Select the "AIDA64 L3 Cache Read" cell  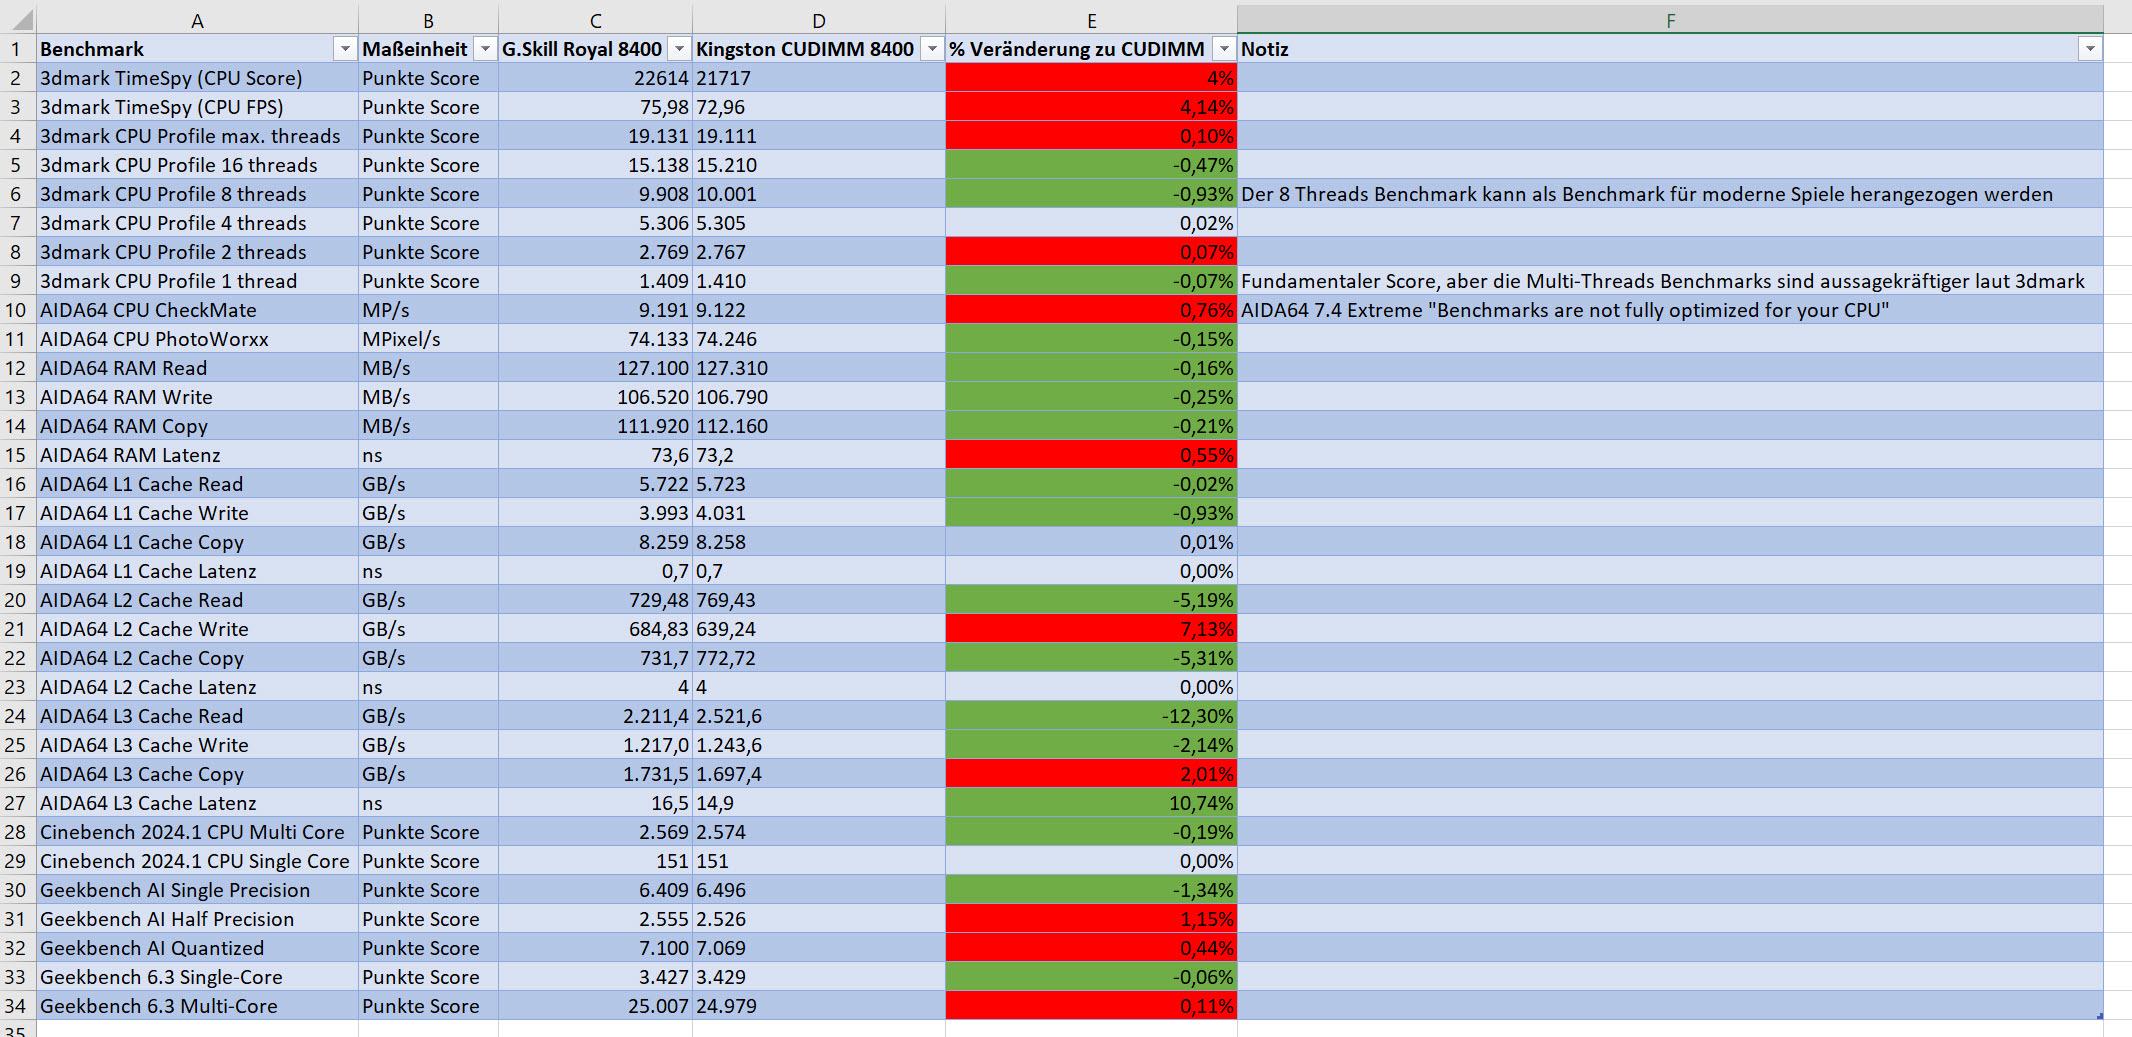197,716
